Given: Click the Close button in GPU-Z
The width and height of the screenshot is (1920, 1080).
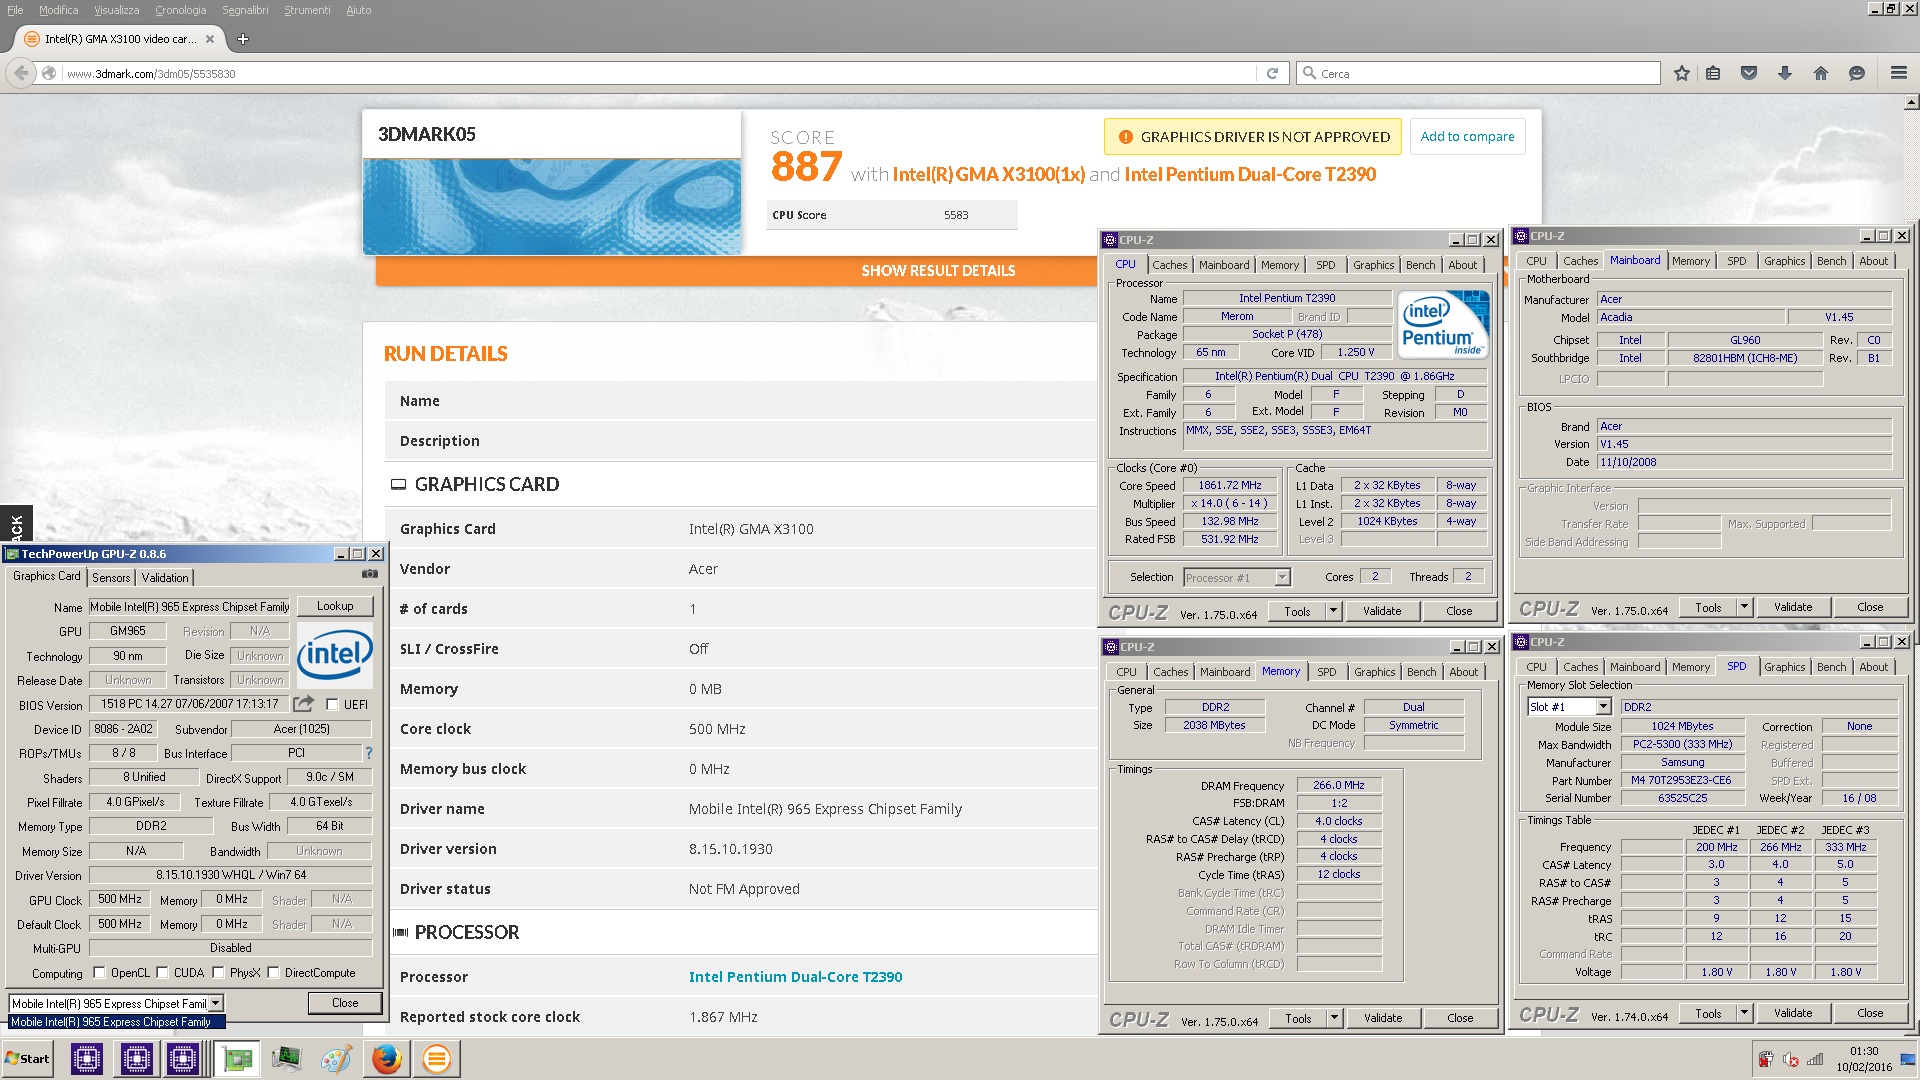Looking at the screenshot, I should (x=345, y=1003).
